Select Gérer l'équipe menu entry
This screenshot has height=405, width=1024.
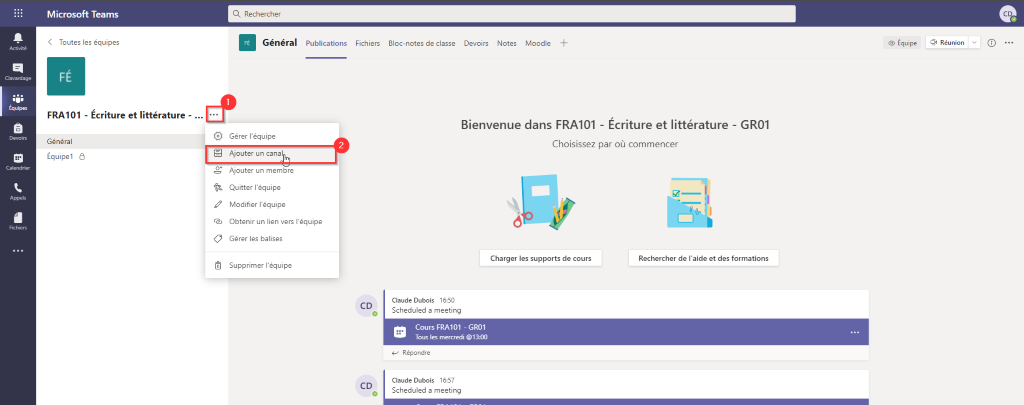[272, 137]
